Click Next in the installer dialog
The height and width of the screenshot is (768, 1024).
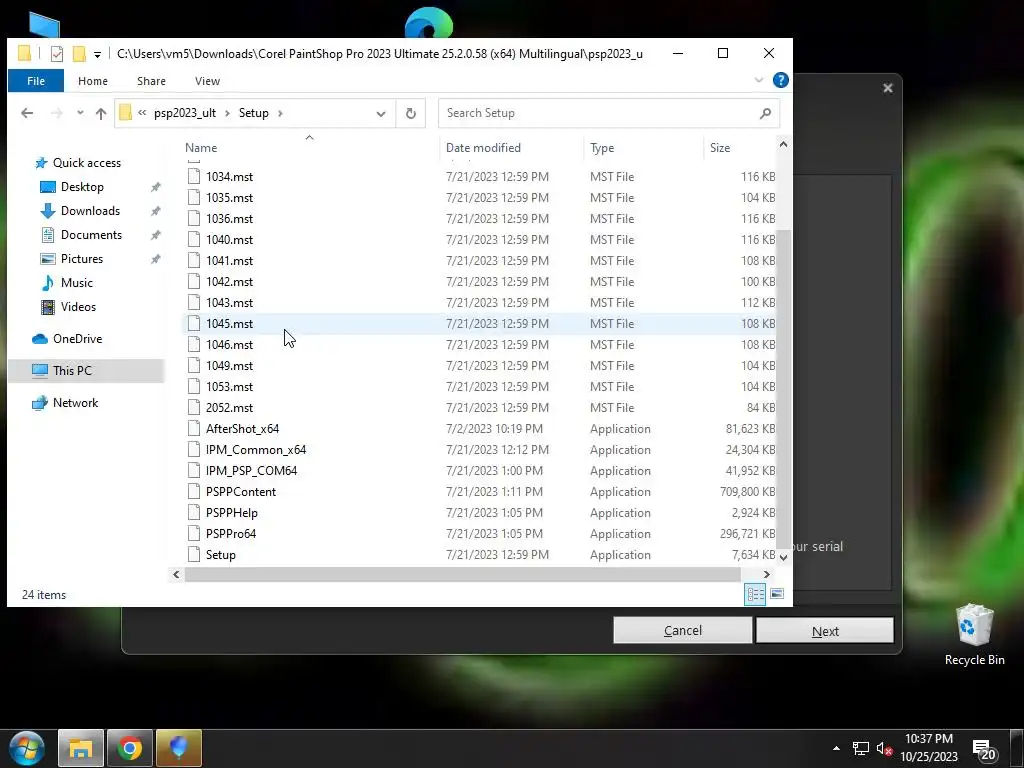825,631
